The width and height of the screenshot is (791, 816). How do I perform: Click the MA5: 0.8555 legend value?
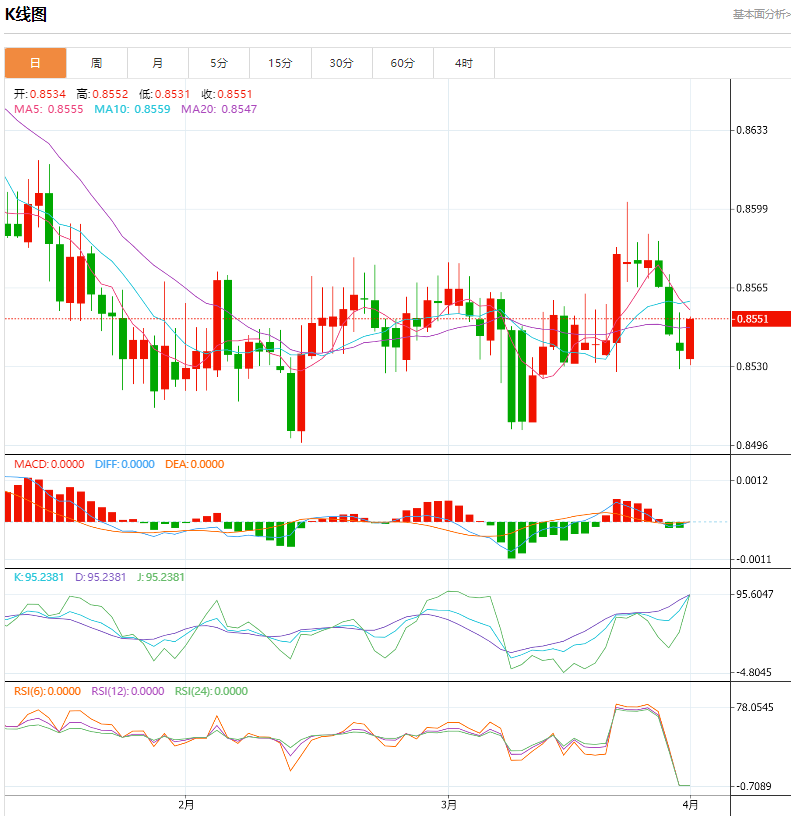point(48,109)
